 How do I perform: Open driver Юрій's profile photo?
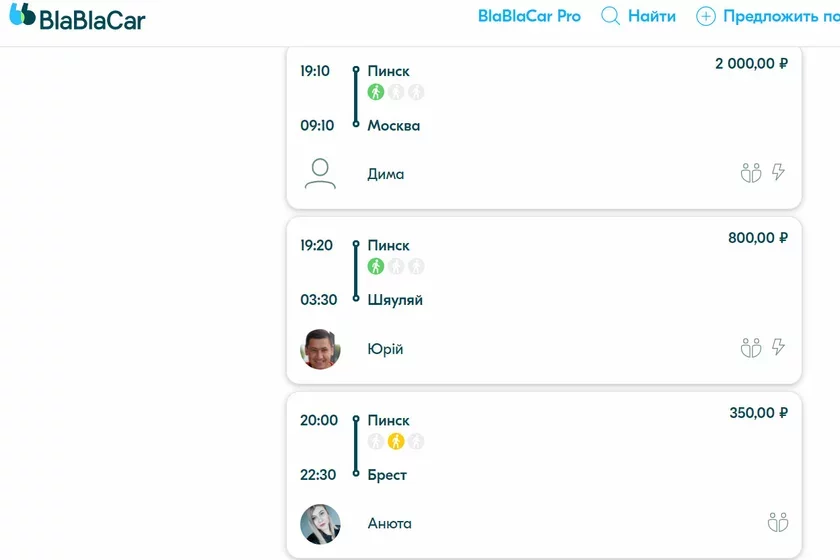click(x=320, y=349)
